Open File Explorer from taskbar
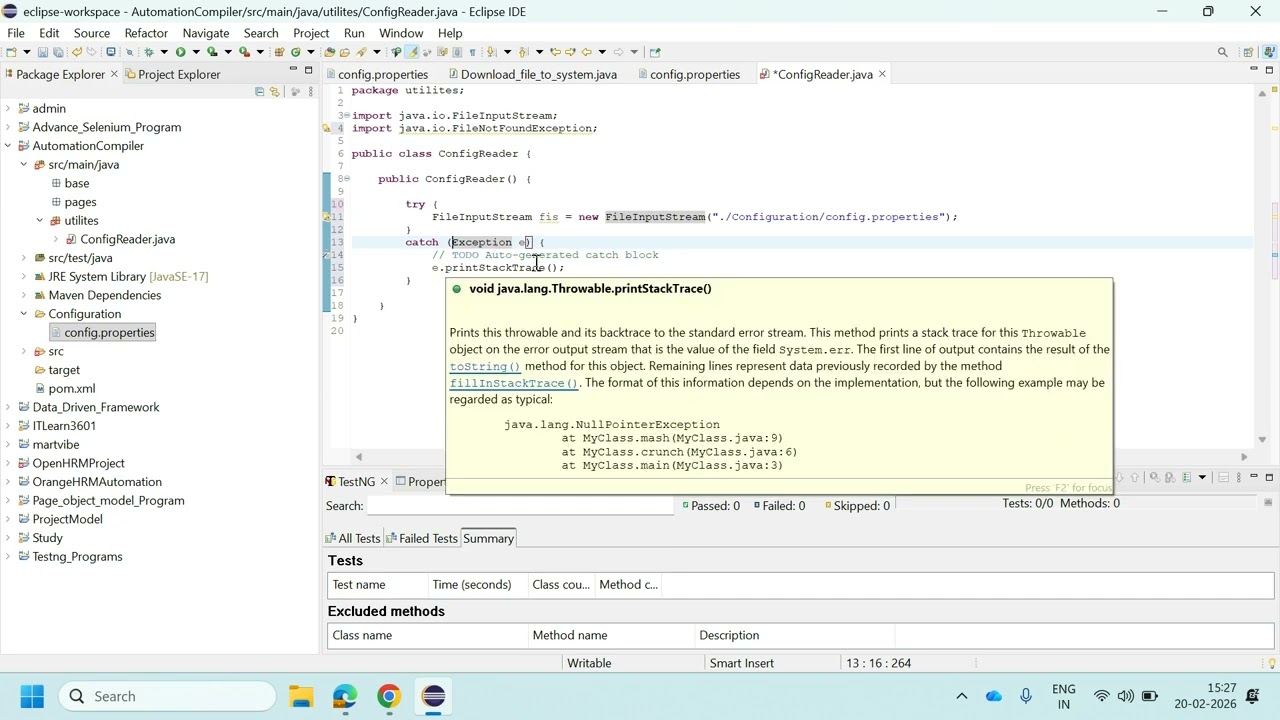Screen dimensions: 1280x720 [301, 696]
